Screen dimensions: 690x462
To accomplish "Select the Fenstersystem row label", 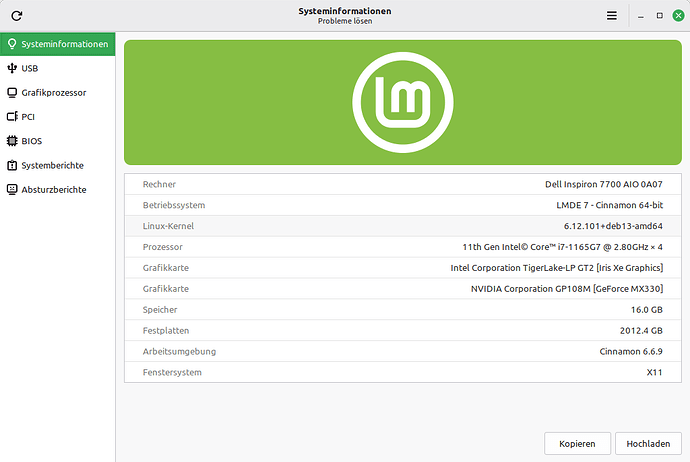I will click(172, 372).
